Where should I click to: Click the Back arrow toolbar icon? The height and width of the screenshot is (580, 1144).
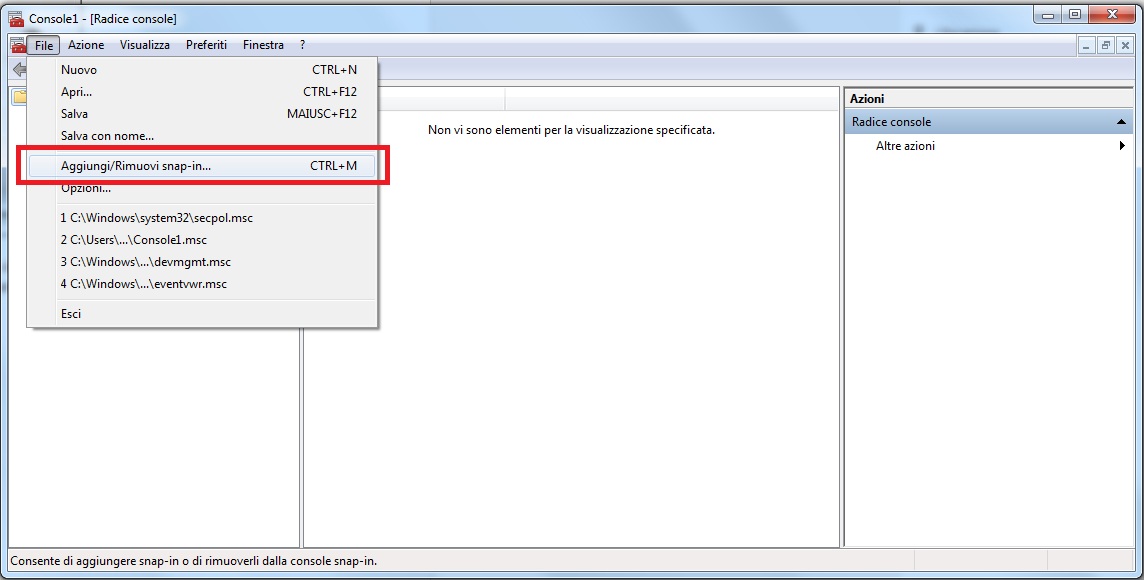coord(20,69)
